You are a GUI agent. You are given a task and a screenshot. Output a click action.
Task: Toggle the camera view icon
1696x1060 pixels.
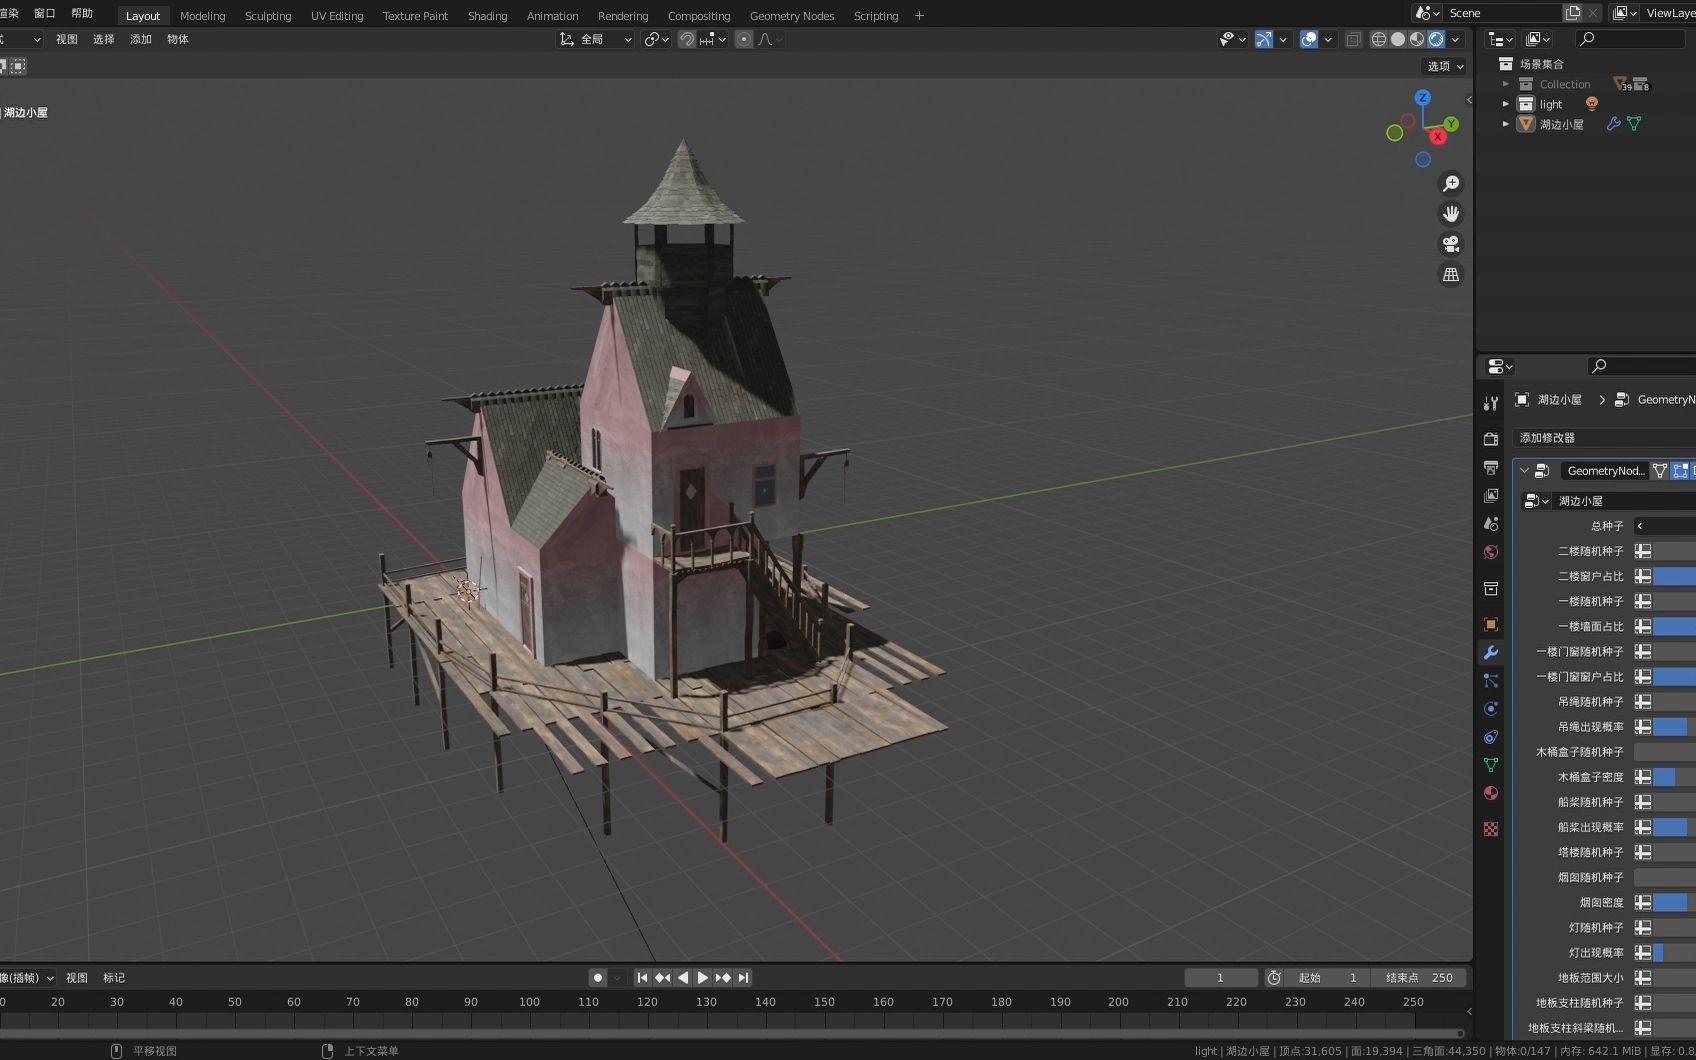[1451, 244]
